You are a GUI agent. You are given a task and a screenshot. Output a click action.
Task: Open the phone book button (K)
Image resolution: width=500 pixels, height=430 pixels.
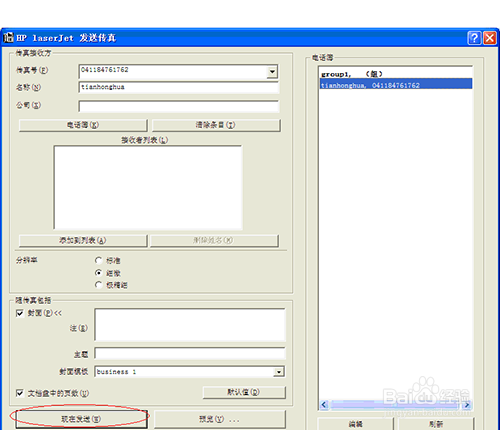[x=83, y=125]
